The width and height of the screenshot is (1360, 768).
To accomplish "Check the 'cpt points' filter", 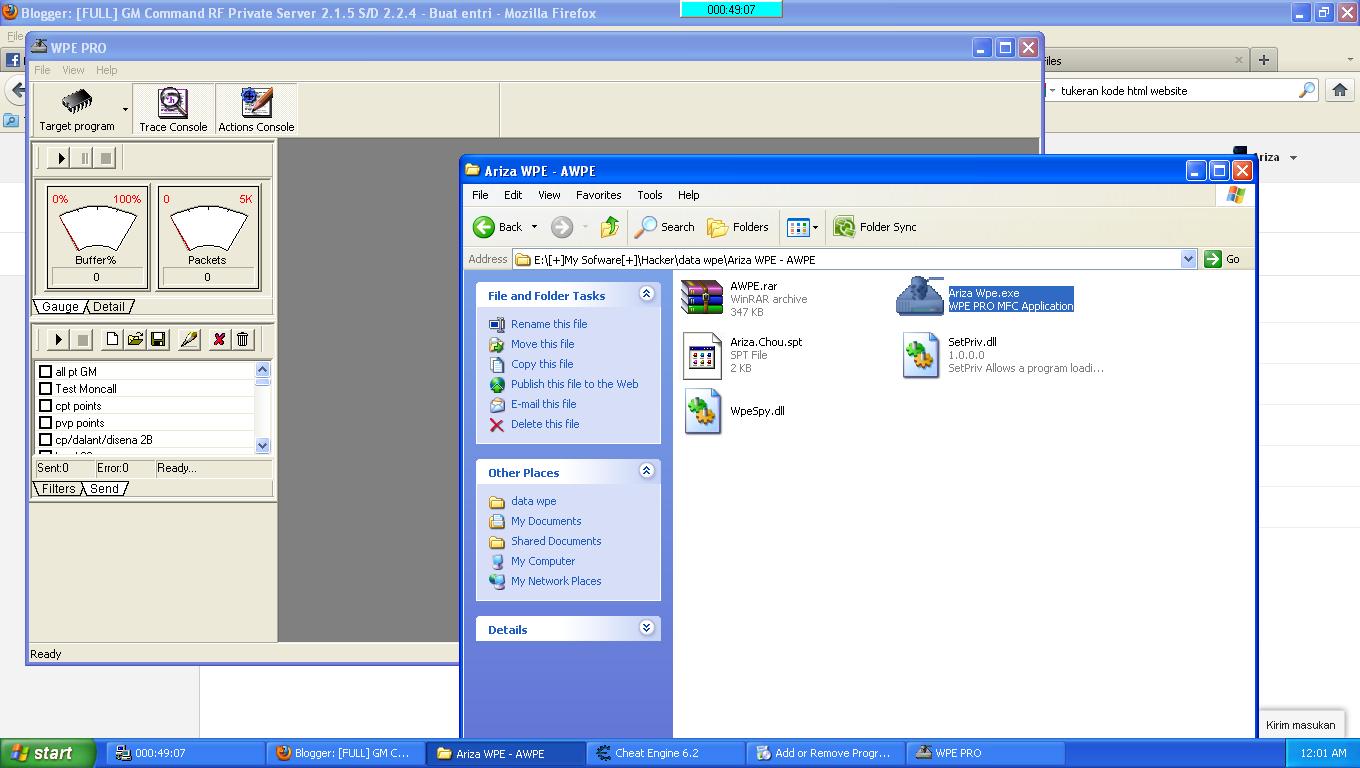I will tap(44, 405).
